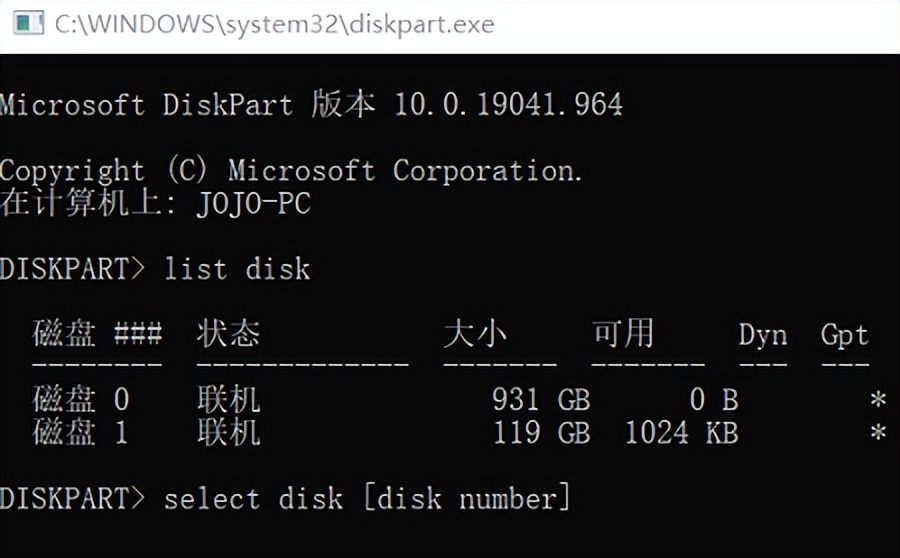900x558 pixels.
Task: Click the Dyn column header
Action: pyautogui.click(x=763, y=334)
